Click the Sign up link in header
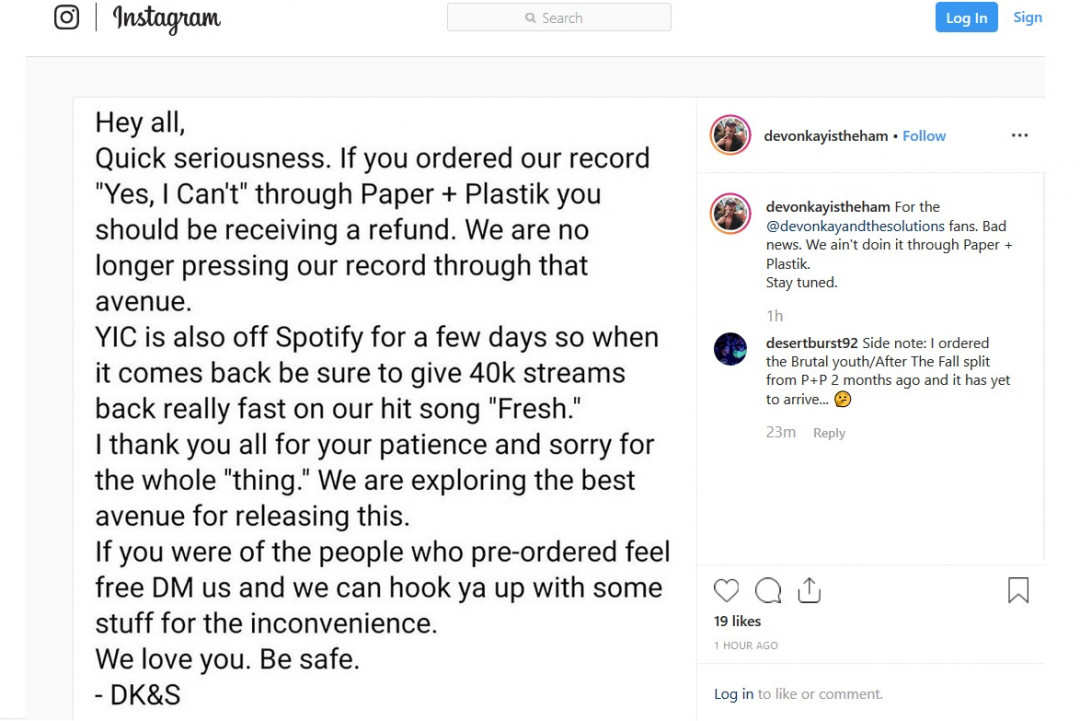The width and height of the screenshot is (1080, 721). point(1027,18)
